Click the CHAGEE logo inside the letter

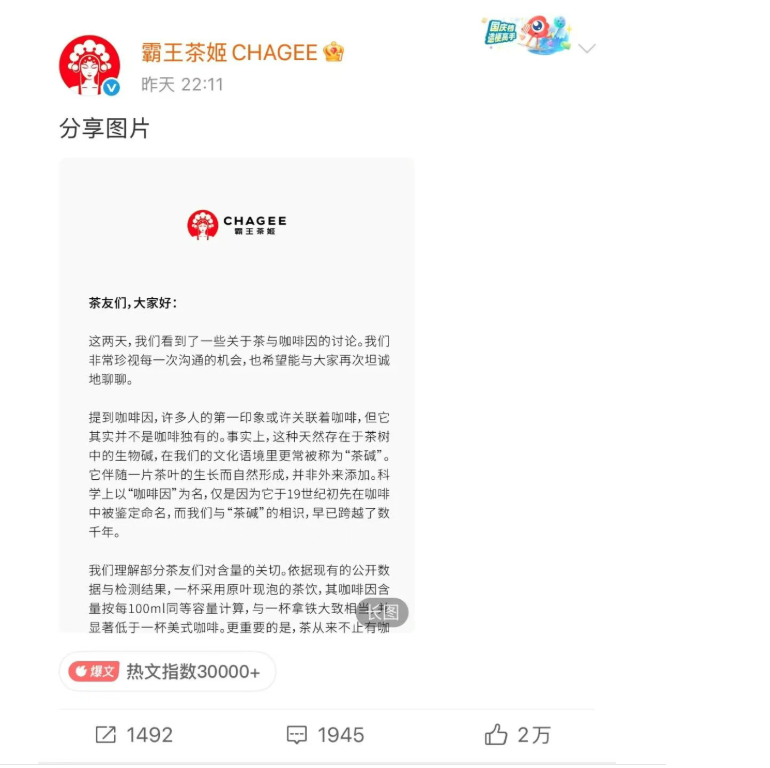click(237, 225)
